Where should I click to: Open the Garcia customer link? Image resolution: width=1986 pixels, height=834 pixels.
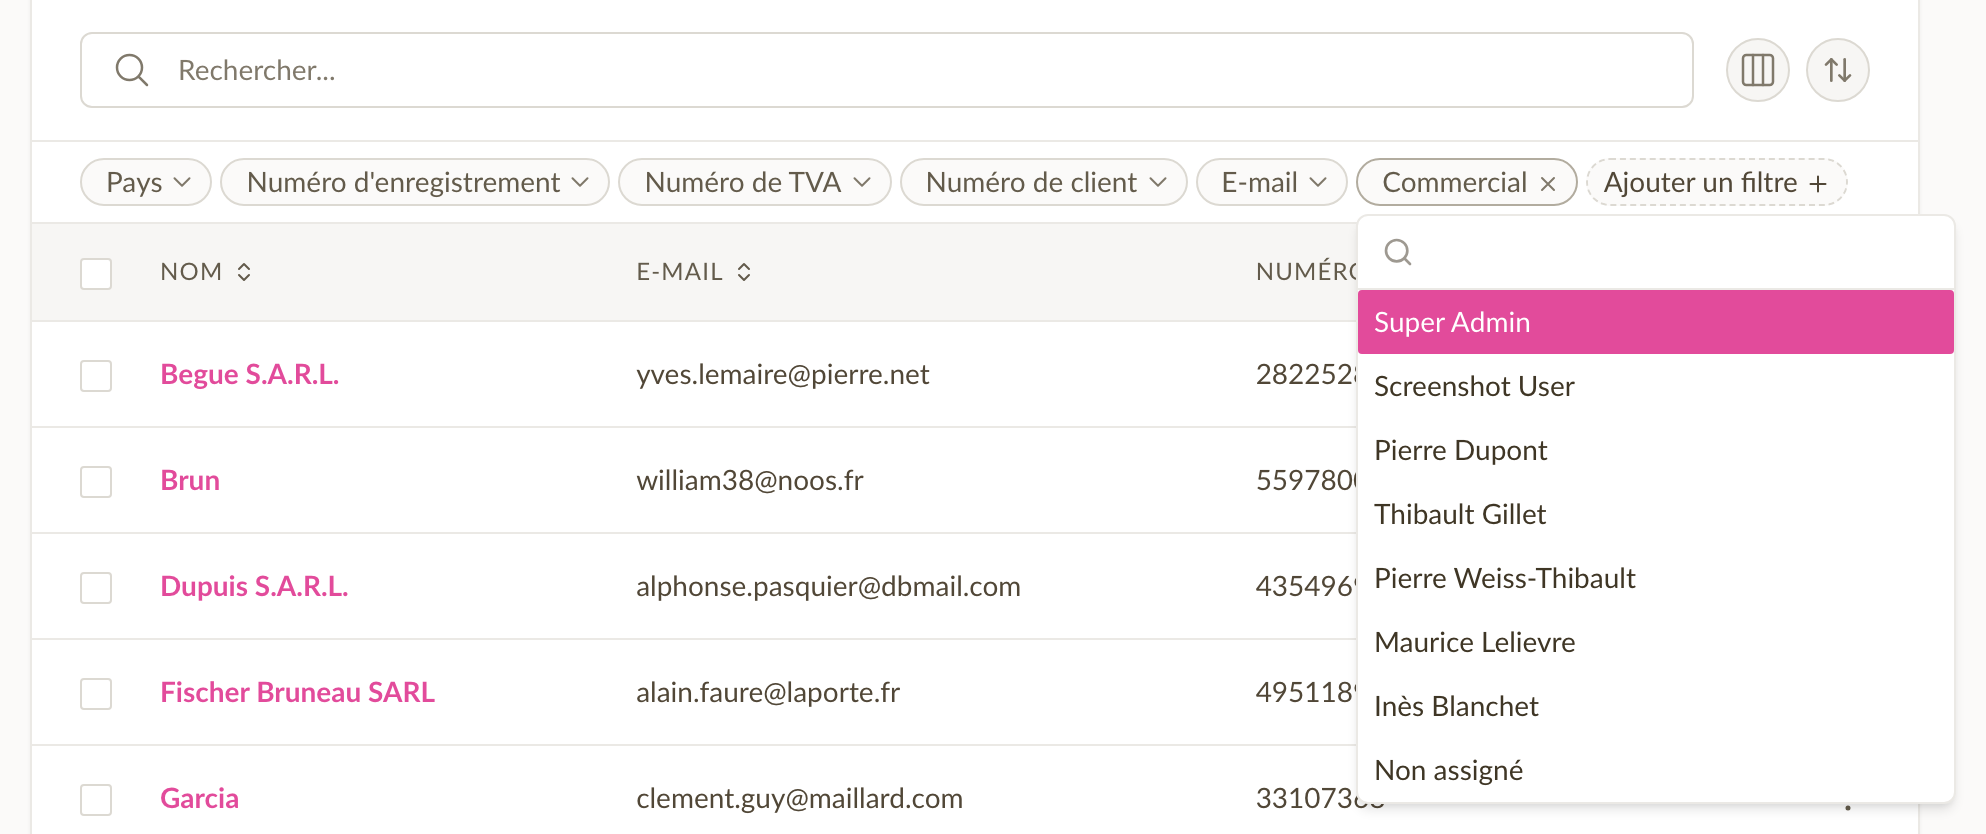(199, 798)
